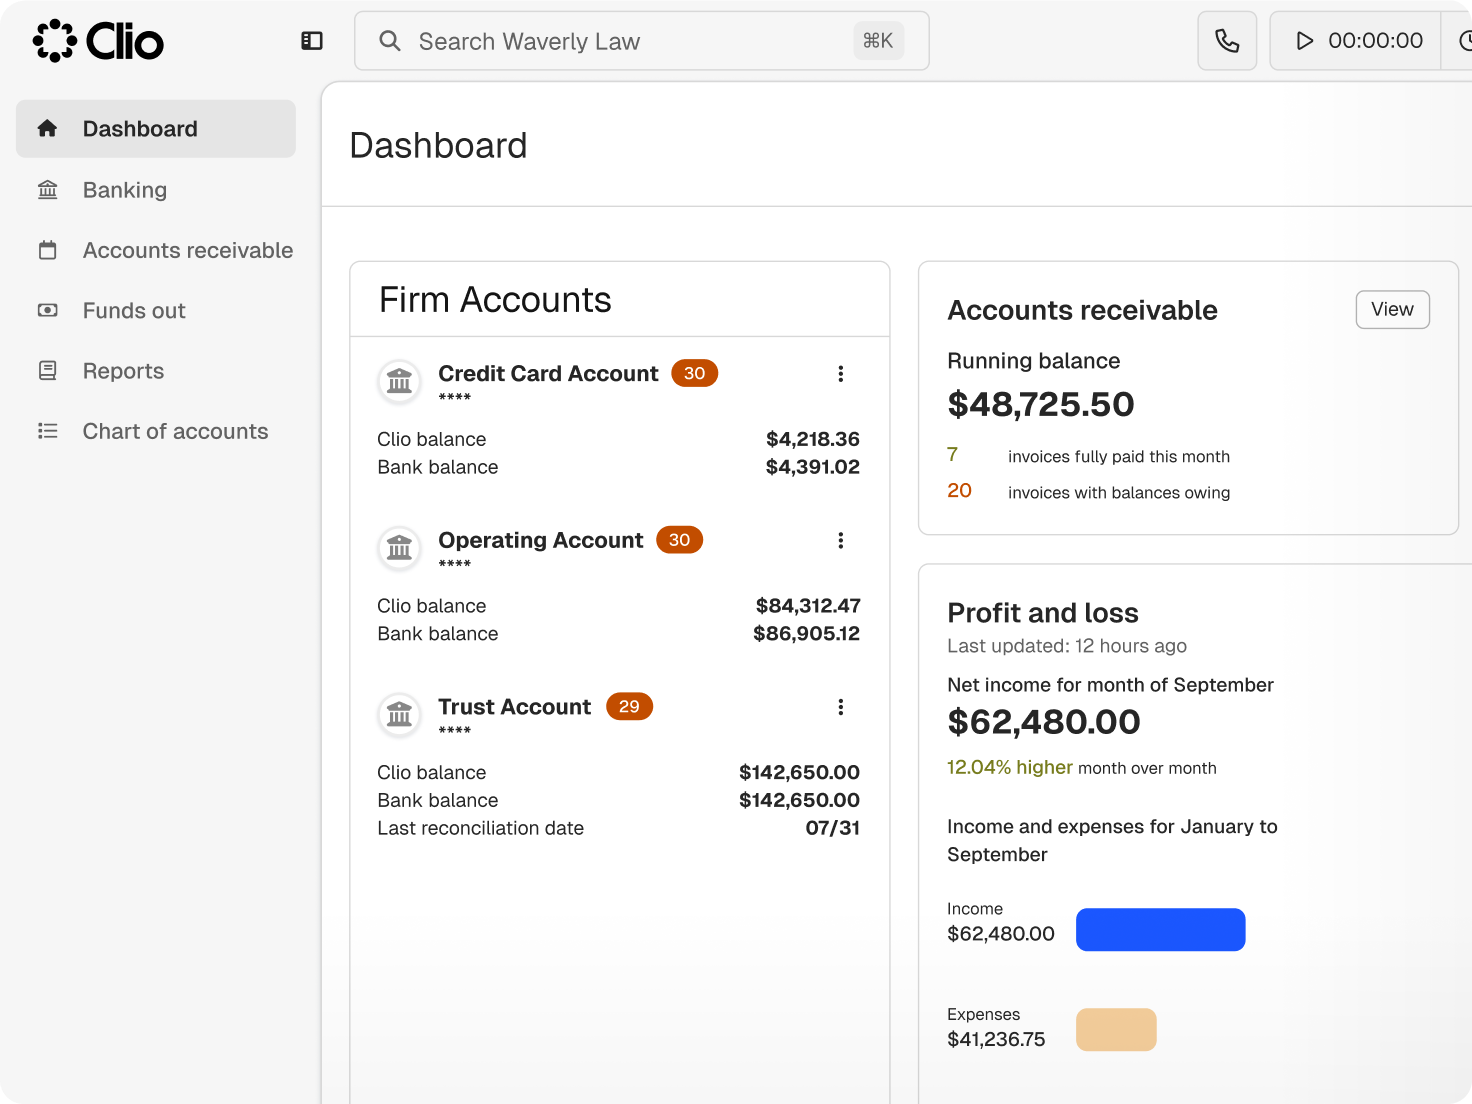
Task: Open Trust Account options menu
Action: 840,707
